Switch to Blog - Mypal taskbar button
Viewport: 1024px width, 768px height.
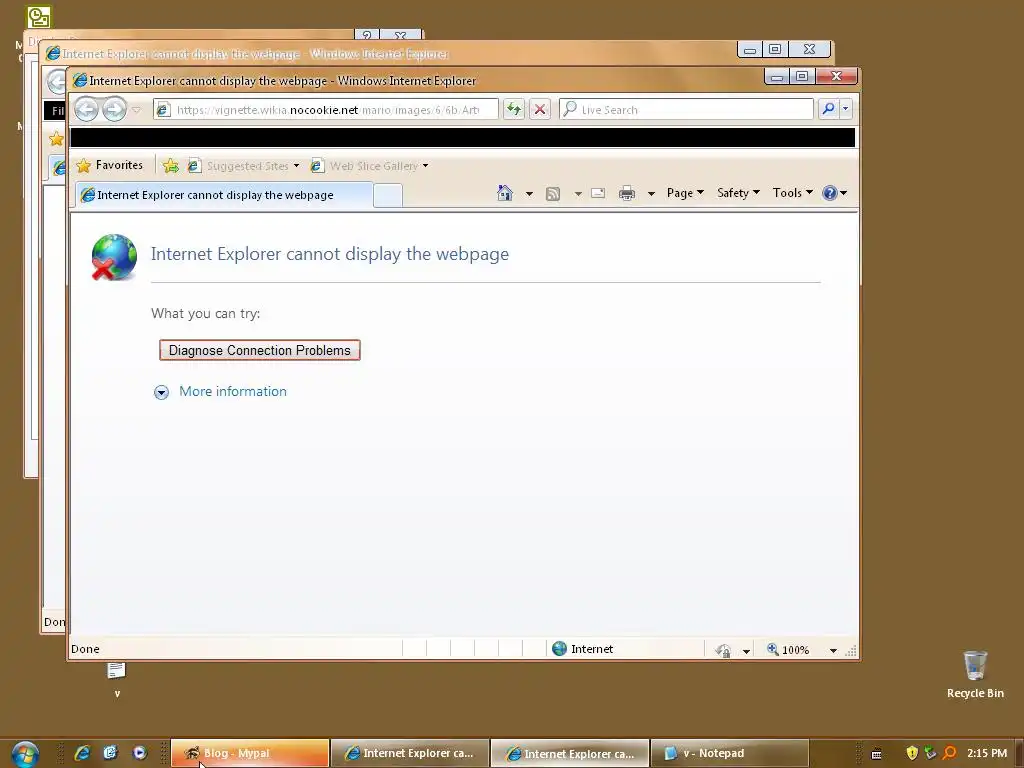point(250,753)
